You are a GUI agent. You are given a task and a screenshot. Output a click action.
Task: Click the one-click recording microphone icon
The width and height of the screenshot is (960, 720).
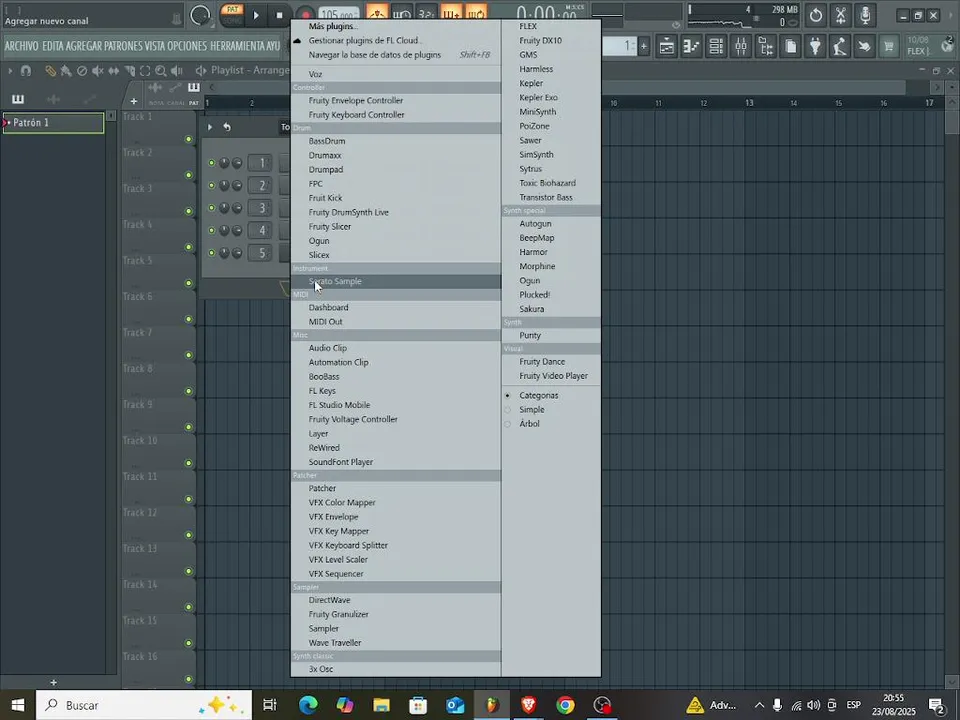865,16
